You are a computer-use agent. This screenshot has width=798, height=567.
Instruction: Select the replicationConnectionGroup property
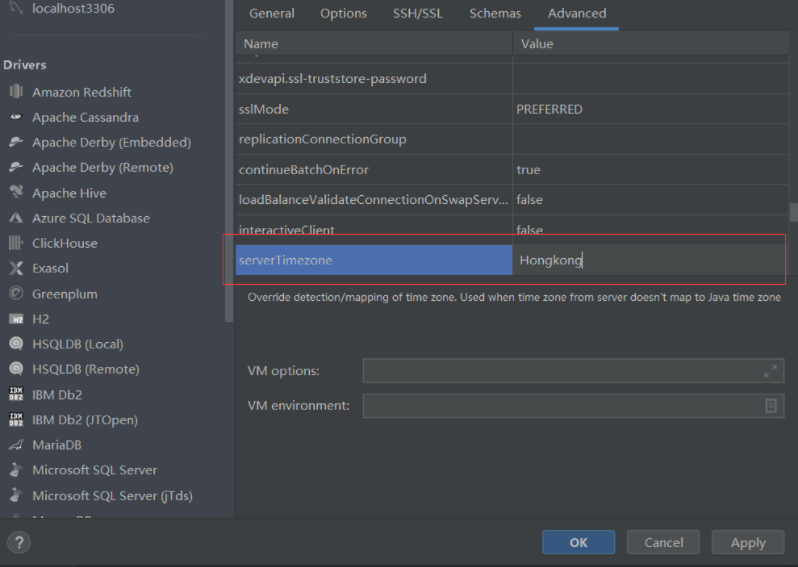coord(323,139)
